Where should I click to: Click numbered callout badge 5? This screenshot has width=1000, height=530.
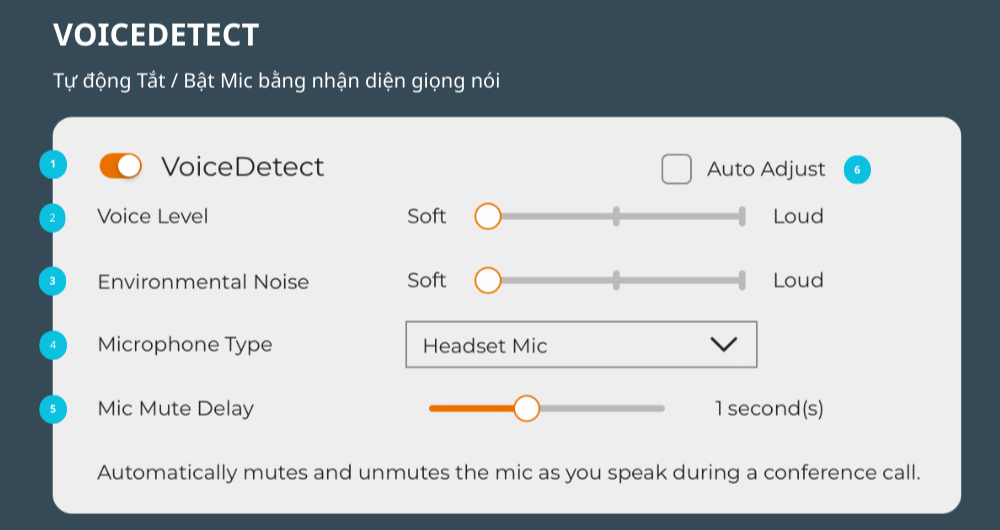coord(53,408)
